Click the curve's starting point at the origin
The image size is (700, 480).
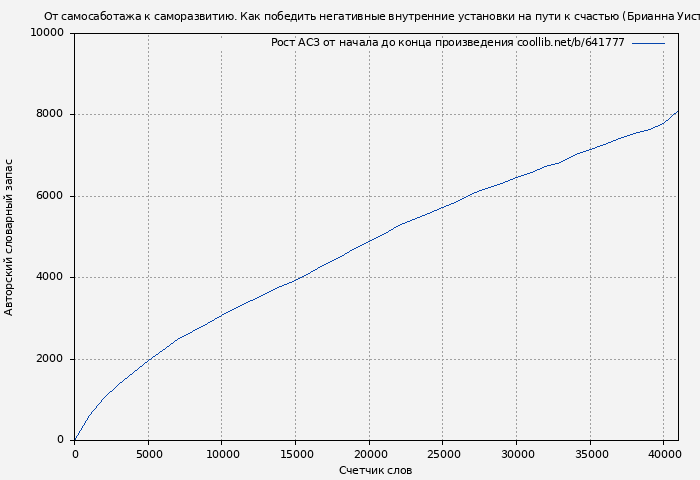point(75,439)
